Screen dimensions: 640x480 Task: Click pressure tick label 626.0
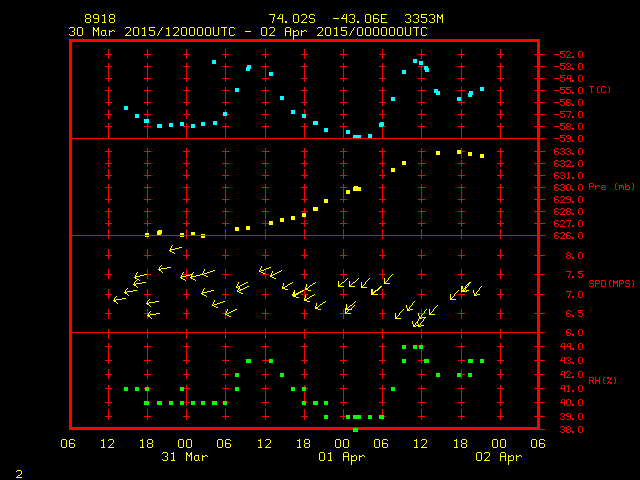point(568,236)
